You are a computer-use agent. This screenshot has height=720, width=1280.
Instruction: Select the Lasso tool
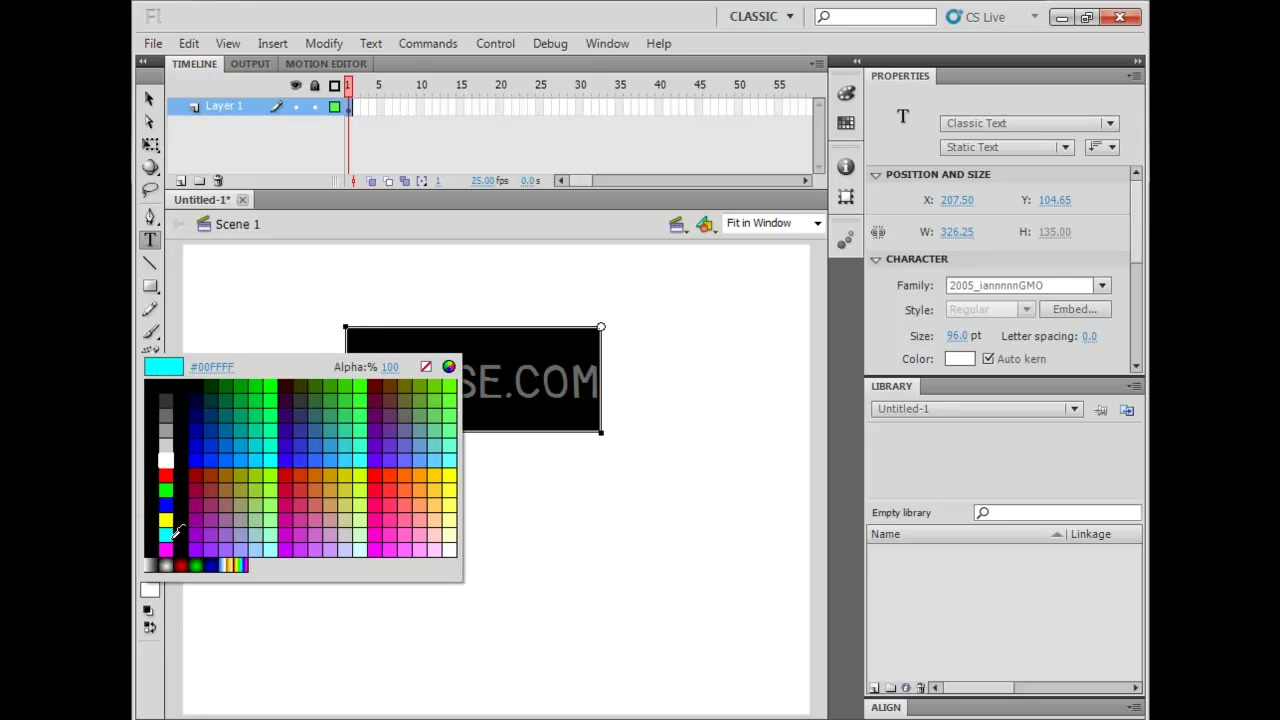tap(150, 190)
